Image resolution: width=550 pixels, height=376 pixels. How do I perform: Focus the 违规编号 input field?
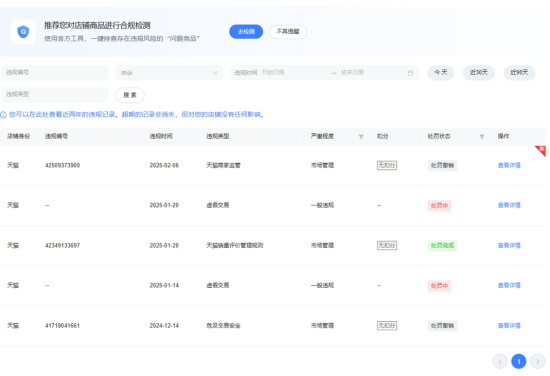tap(54, 73)
